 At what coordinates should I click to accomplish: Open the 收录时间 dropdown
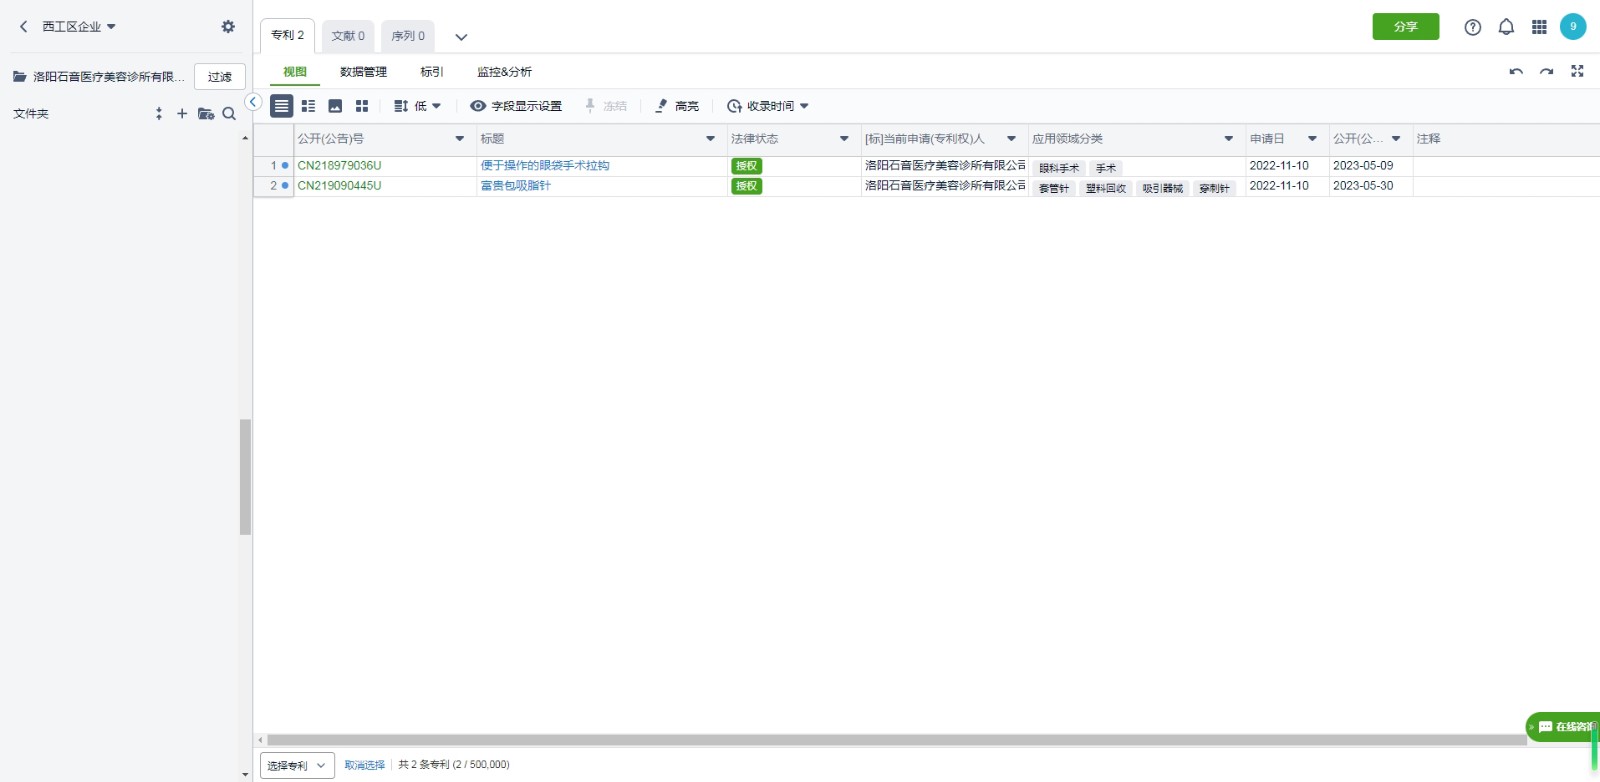(x=767, y=106)
